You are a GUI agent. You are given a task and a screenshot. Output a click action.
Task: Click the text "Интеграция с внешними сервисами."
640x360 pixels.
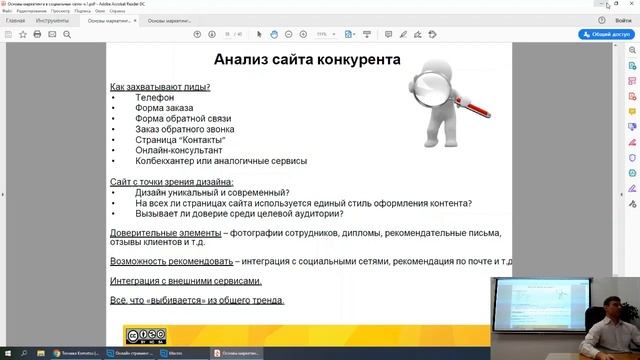coord(186,281)
